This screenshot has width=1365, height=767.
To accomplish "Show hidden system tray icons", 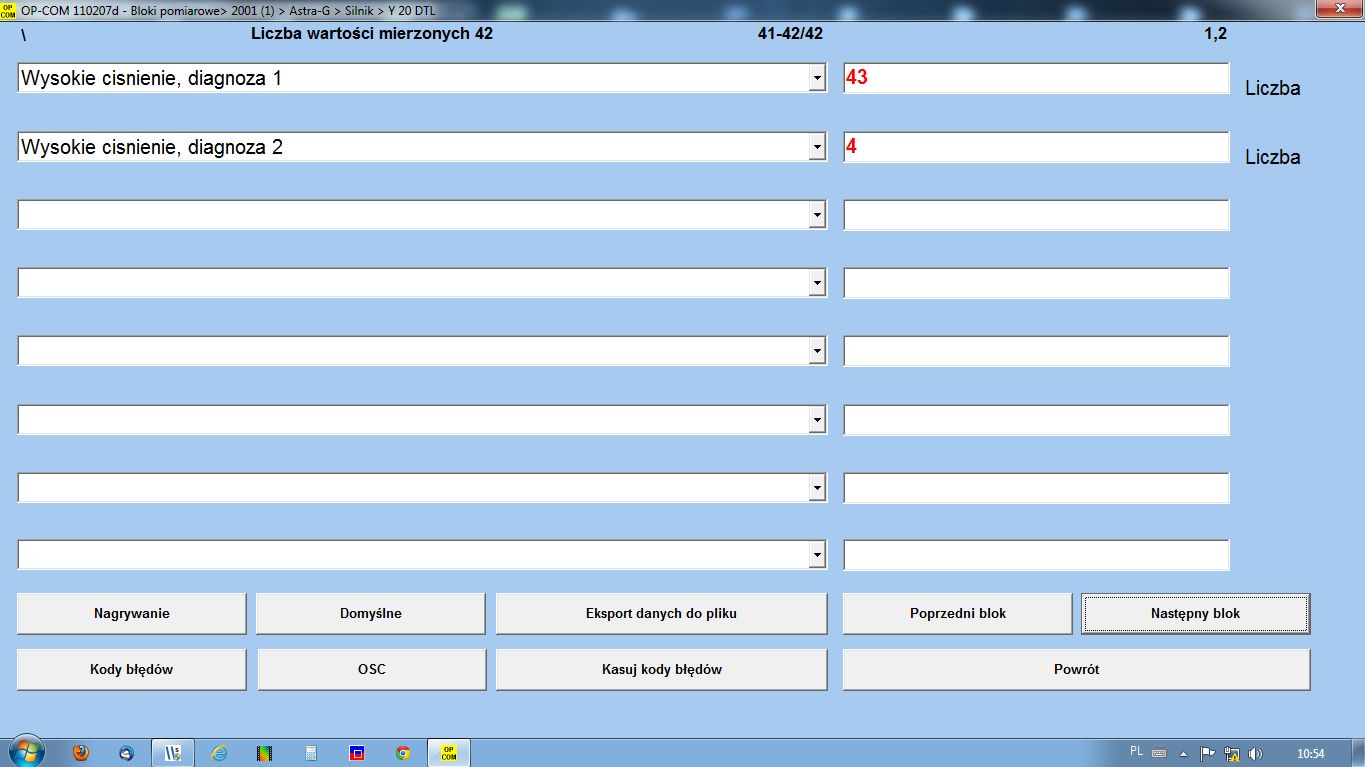I will (x=1183, y=753).
